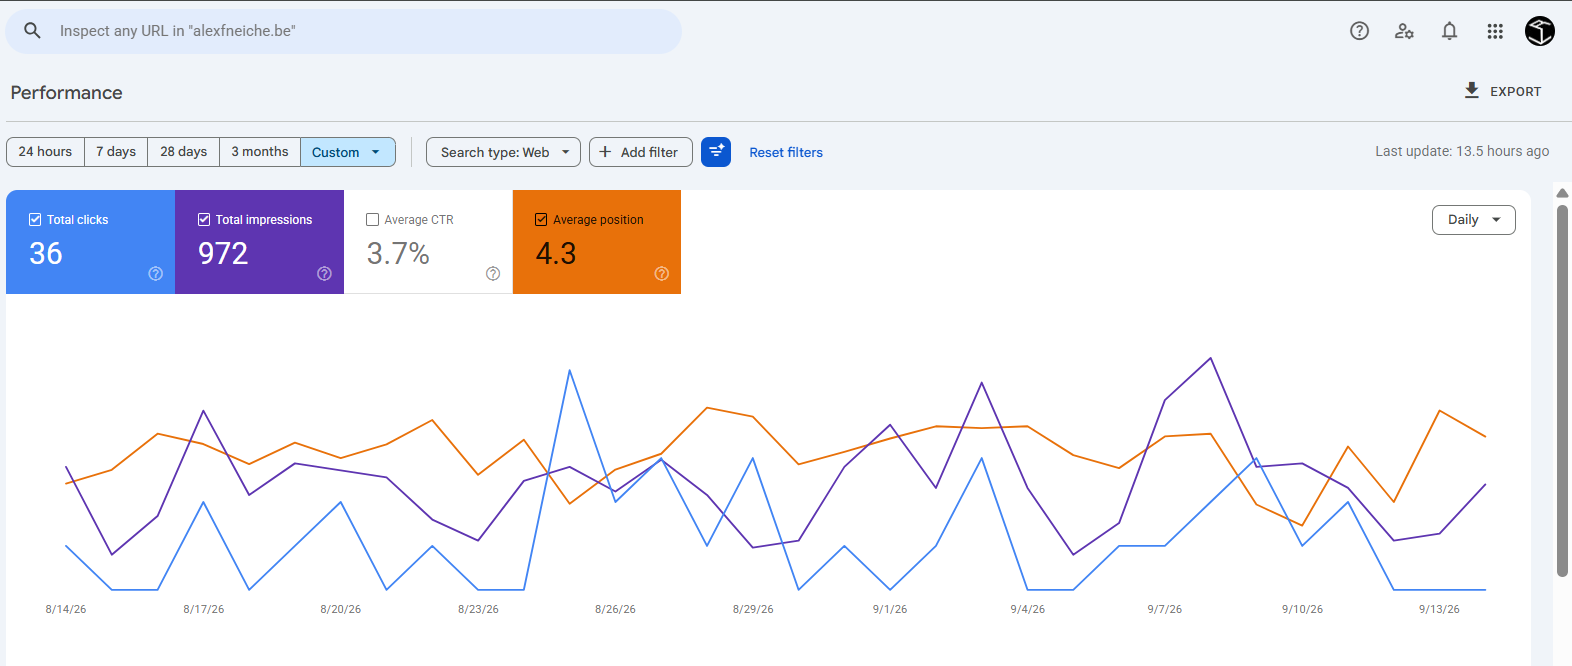Select the 3 months range tab
This screenshot has height=666, width=1572.
coord(260,152)
